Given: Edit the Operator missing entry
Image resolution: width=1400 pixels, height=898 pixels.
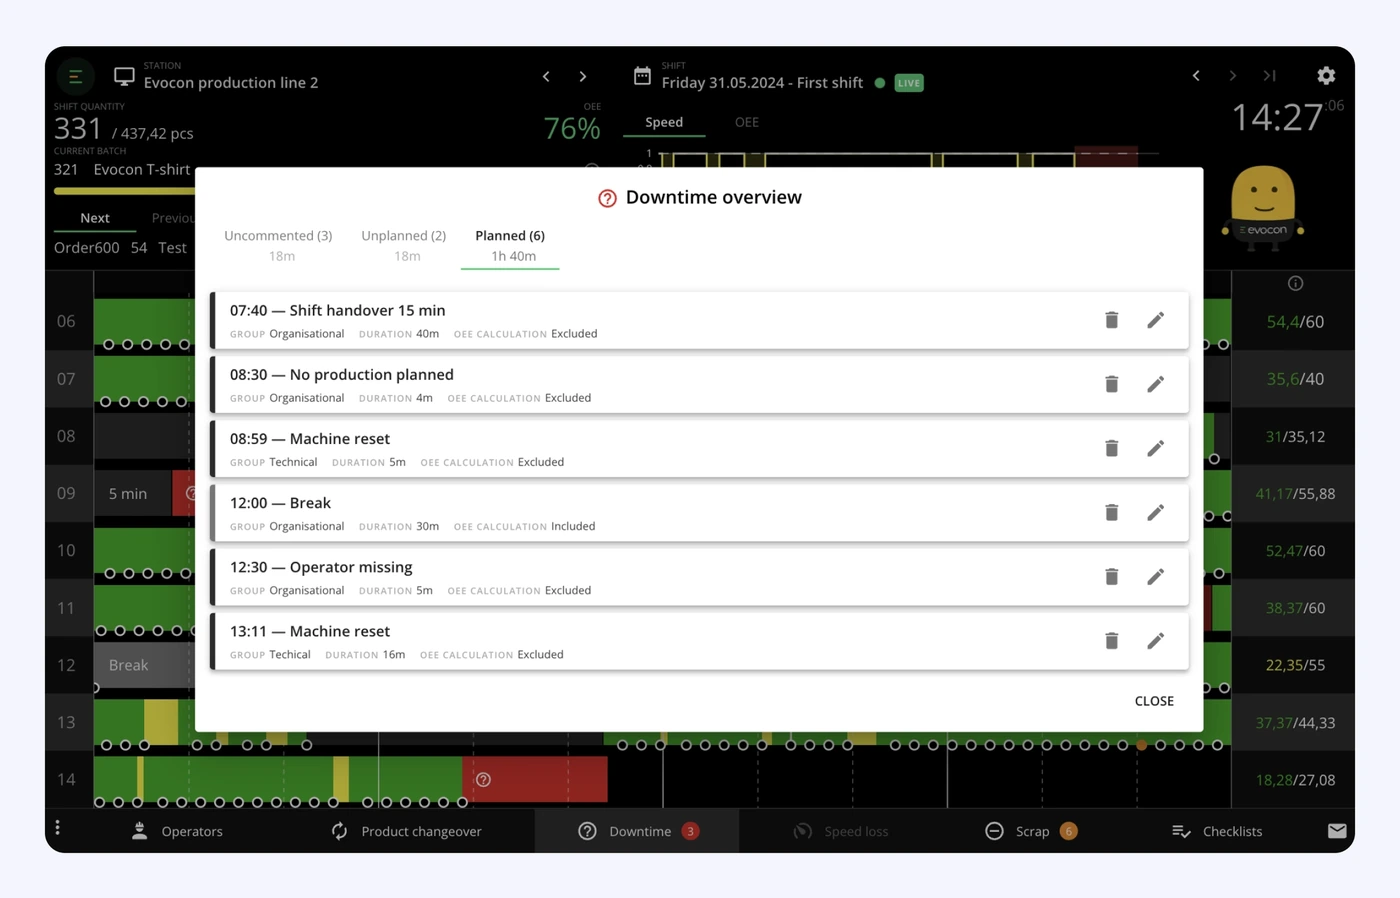Looking at the screenshot, I should click(1155, 576).
